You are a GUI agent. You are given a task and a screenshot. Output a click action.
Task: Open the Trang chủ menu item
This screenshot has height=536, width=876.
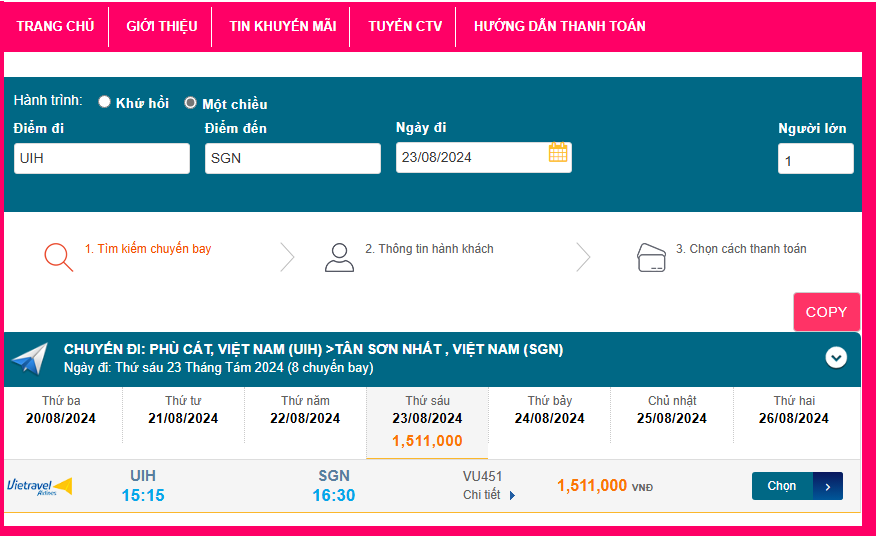pyautogui.click(x=55, y=26)
